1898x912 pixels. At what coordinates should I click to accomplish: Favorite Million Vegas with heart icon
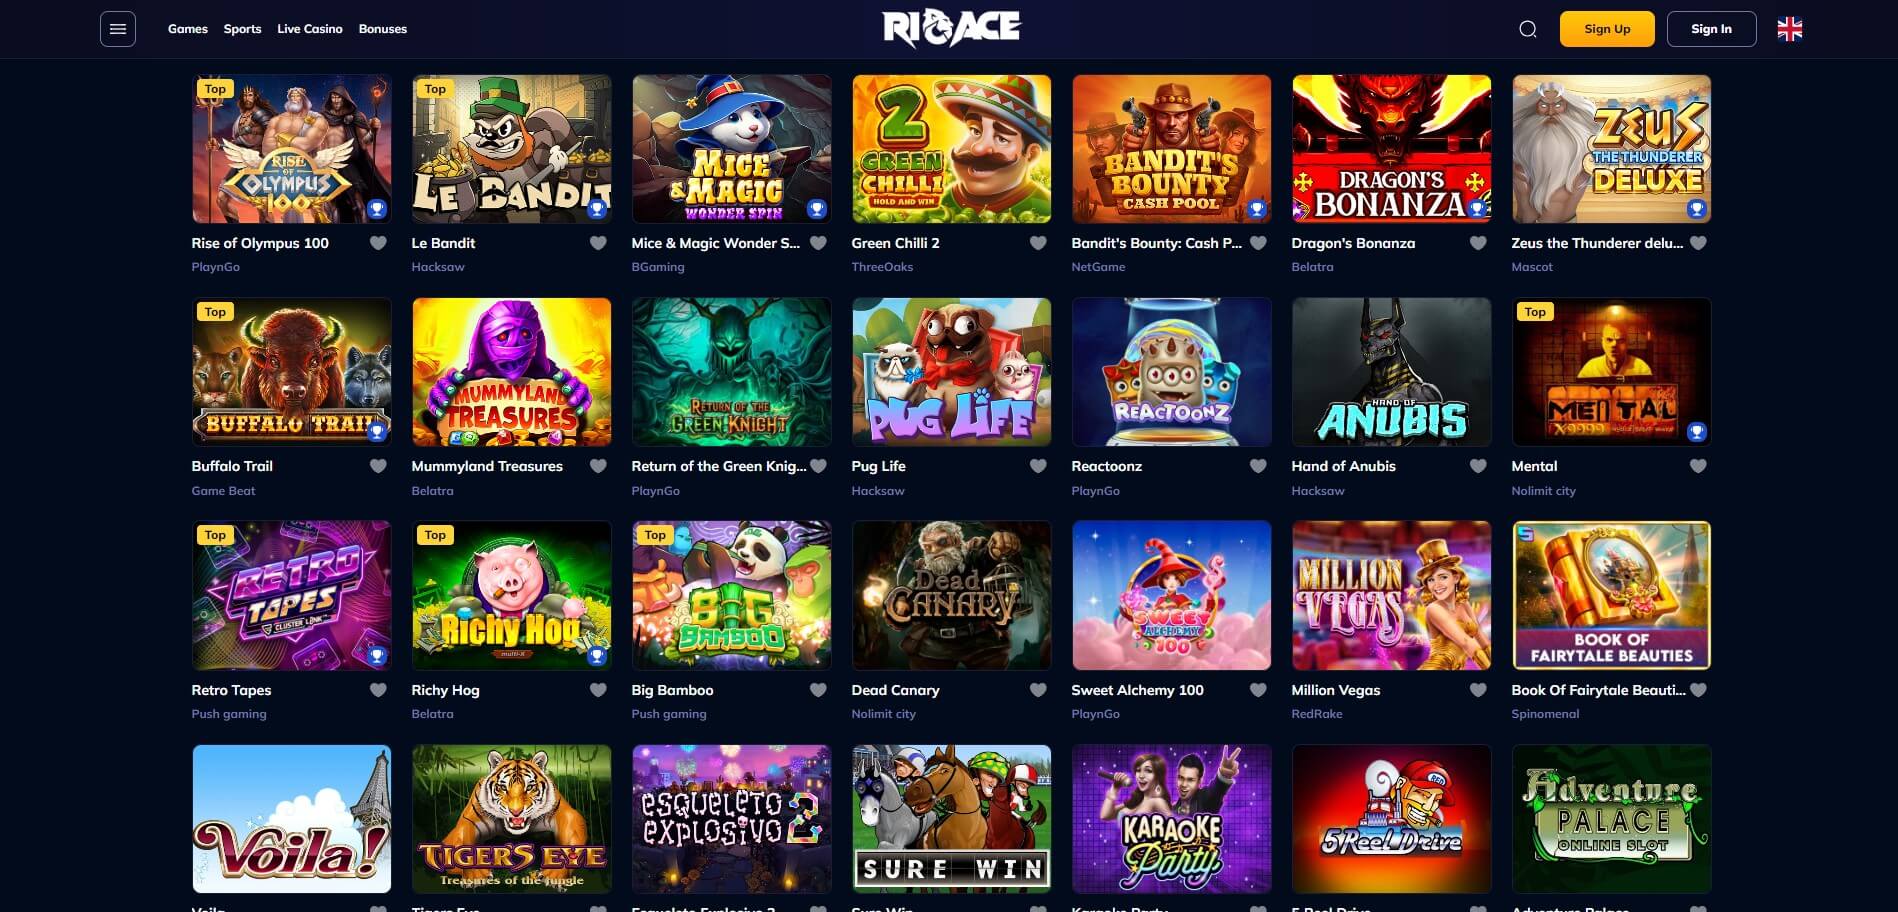(x=1478, y=690)
